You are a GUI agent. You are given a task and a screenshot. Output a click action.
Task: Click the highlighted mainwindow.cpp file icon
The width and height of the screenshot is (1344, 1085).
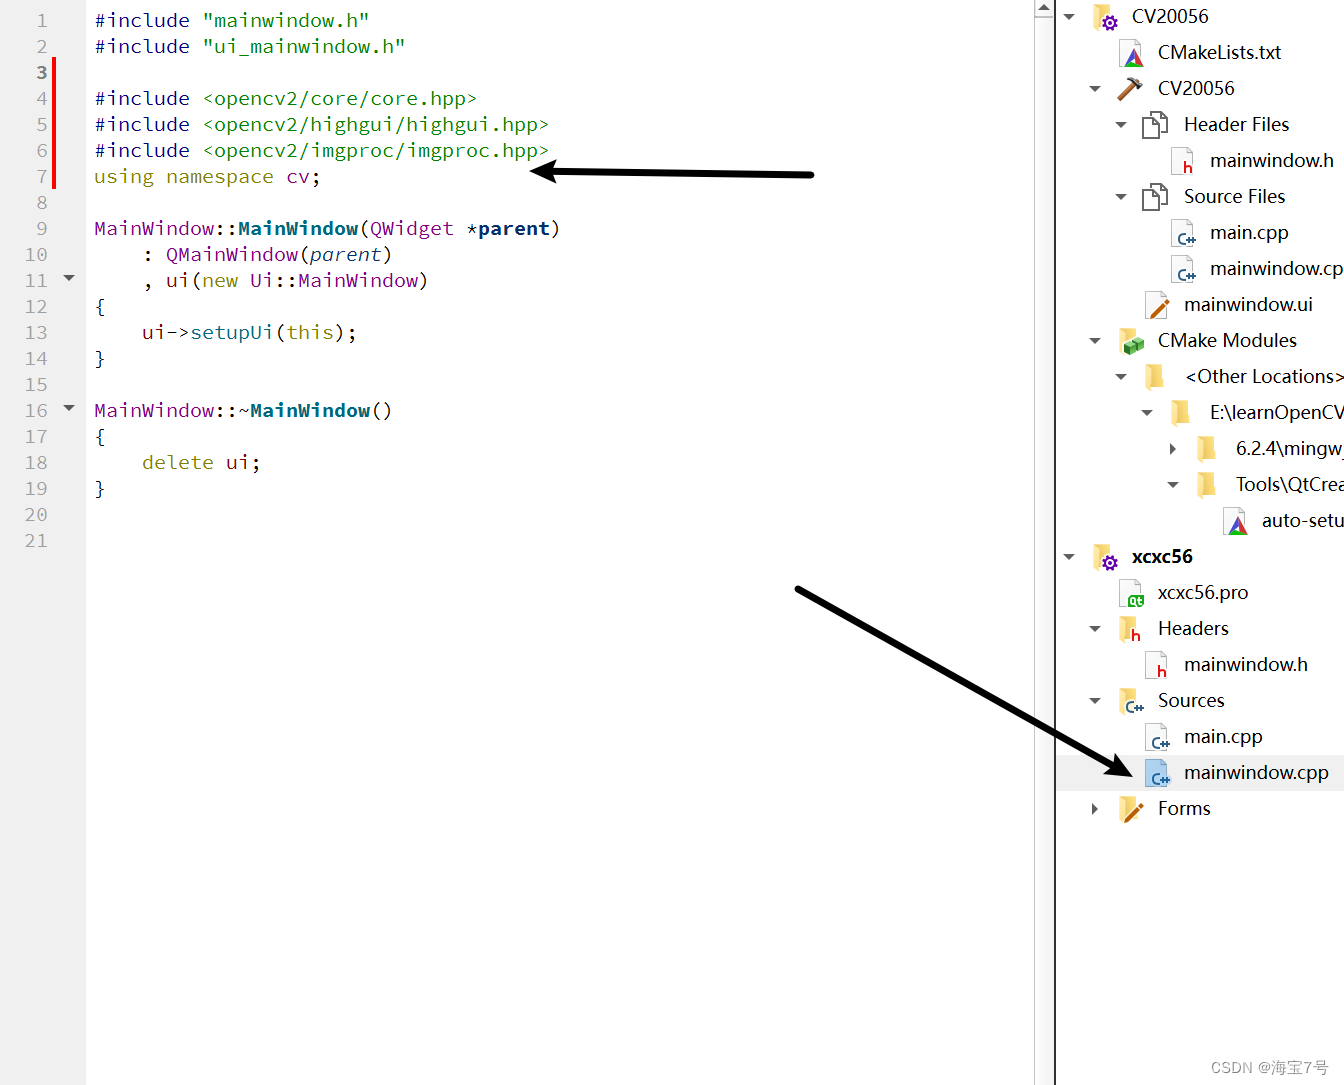click(x=1158, y=773)
